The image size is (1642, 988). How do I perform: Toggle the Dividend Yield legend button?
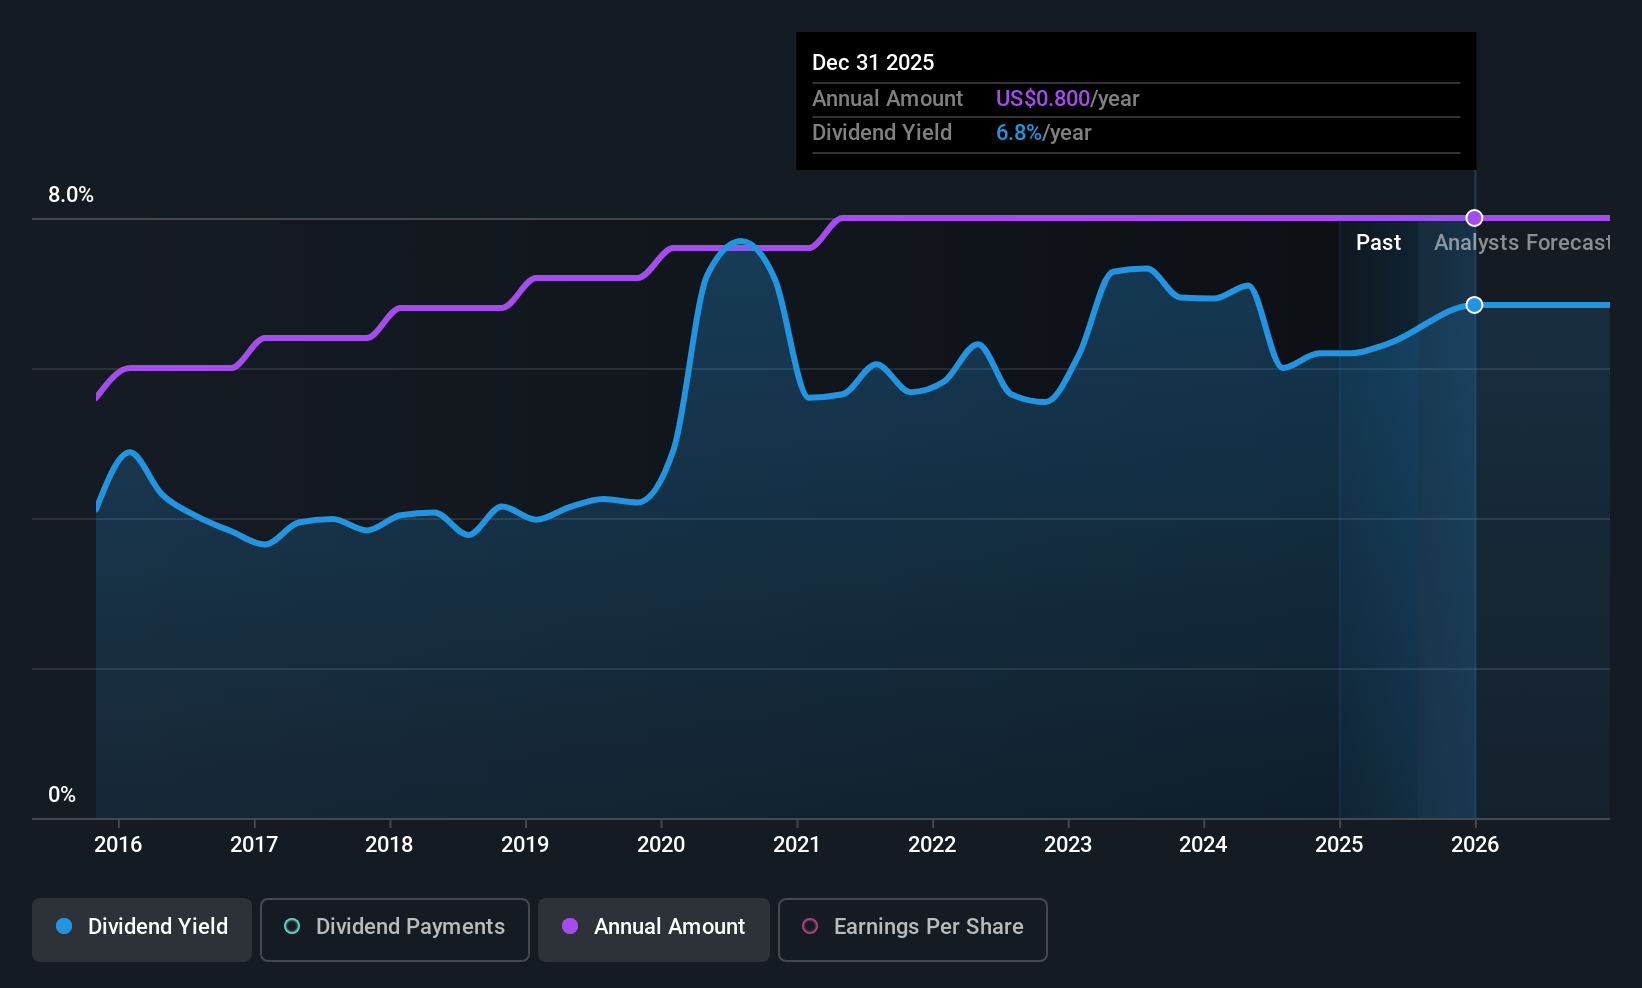pos(142,929)
